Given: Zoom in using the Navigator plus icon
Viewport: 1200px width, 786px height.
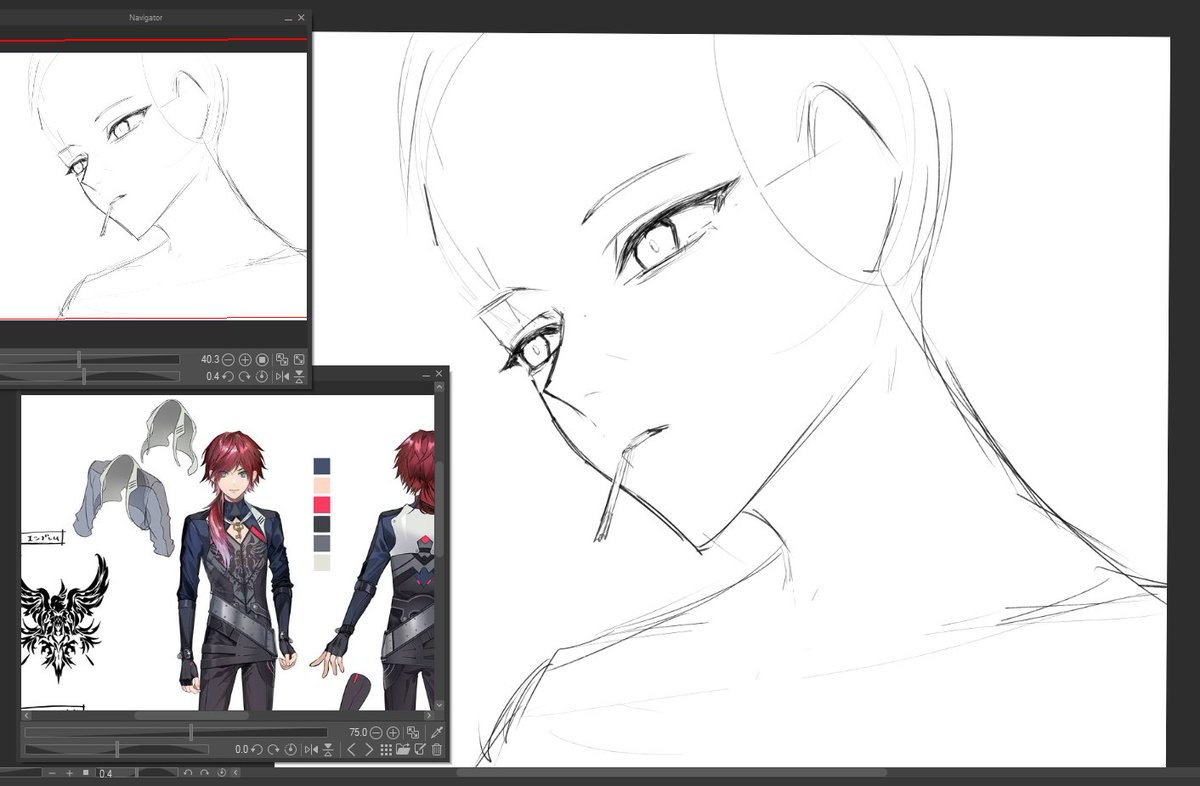Looking at the screenshot, I should coord(245,359).
